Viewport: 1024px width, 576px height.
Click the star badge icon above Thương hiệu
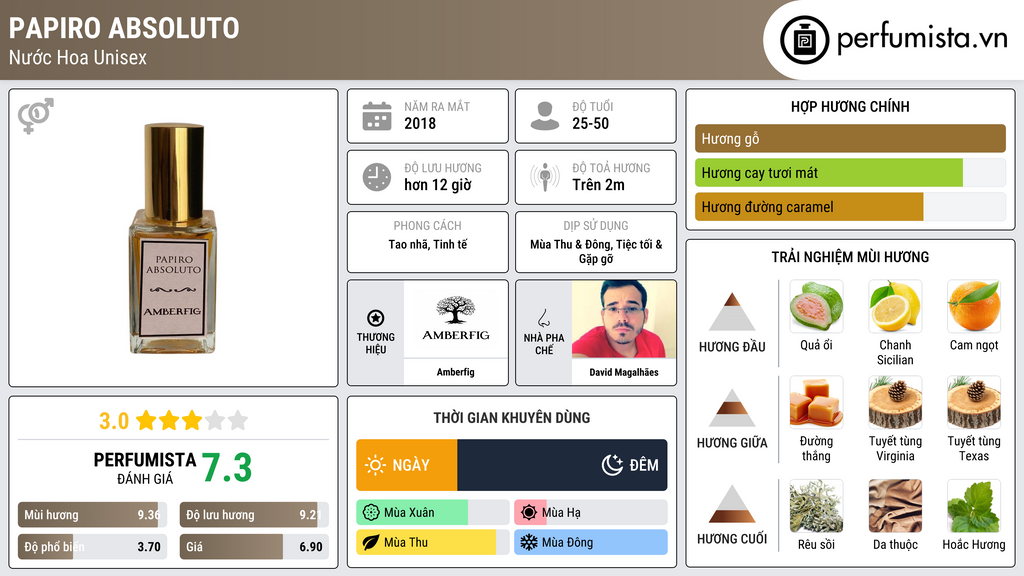376,318
